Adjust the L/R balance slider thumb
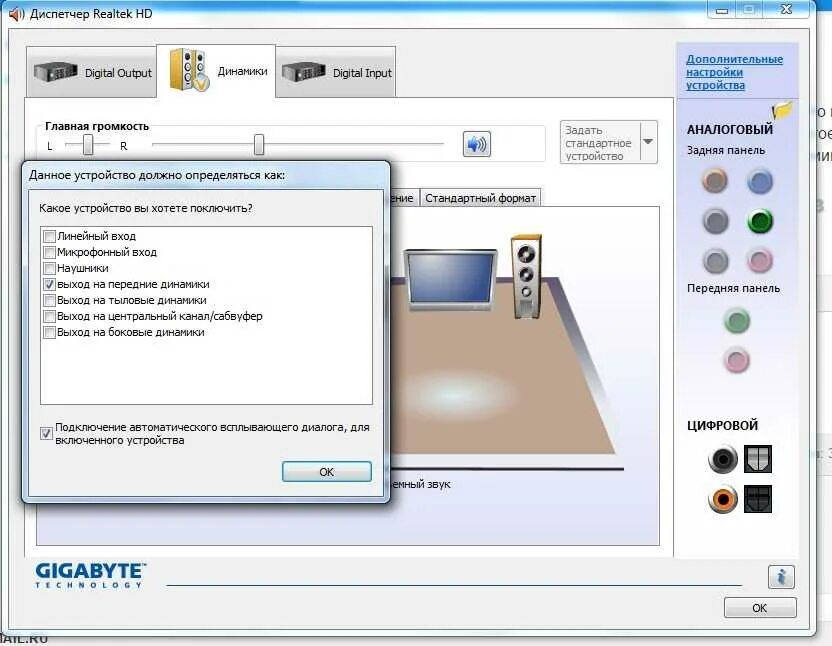832x646 pixels. pos(88,144)
